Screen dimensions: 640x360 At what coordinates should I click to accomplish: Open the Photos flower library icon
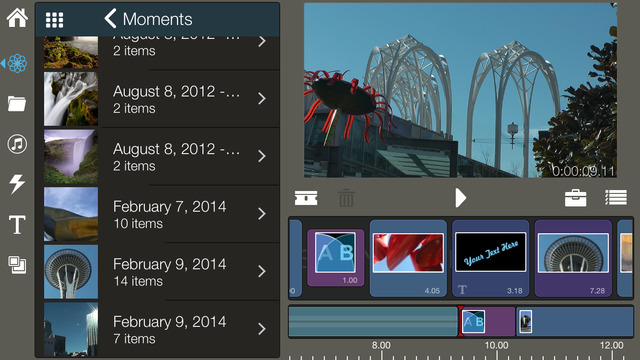[x=17, y=63]
